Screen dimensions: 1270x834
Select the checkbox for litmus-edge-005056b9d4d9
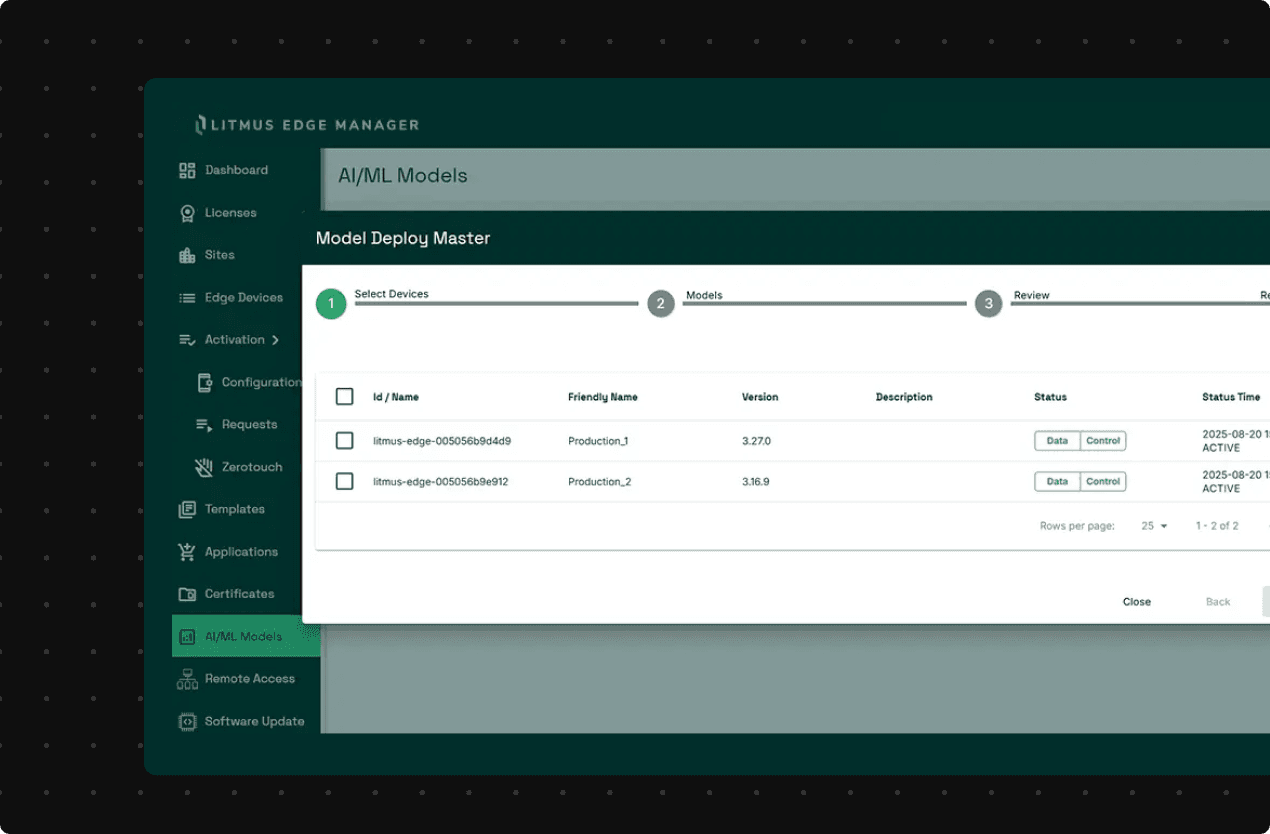tap(344, 440)
